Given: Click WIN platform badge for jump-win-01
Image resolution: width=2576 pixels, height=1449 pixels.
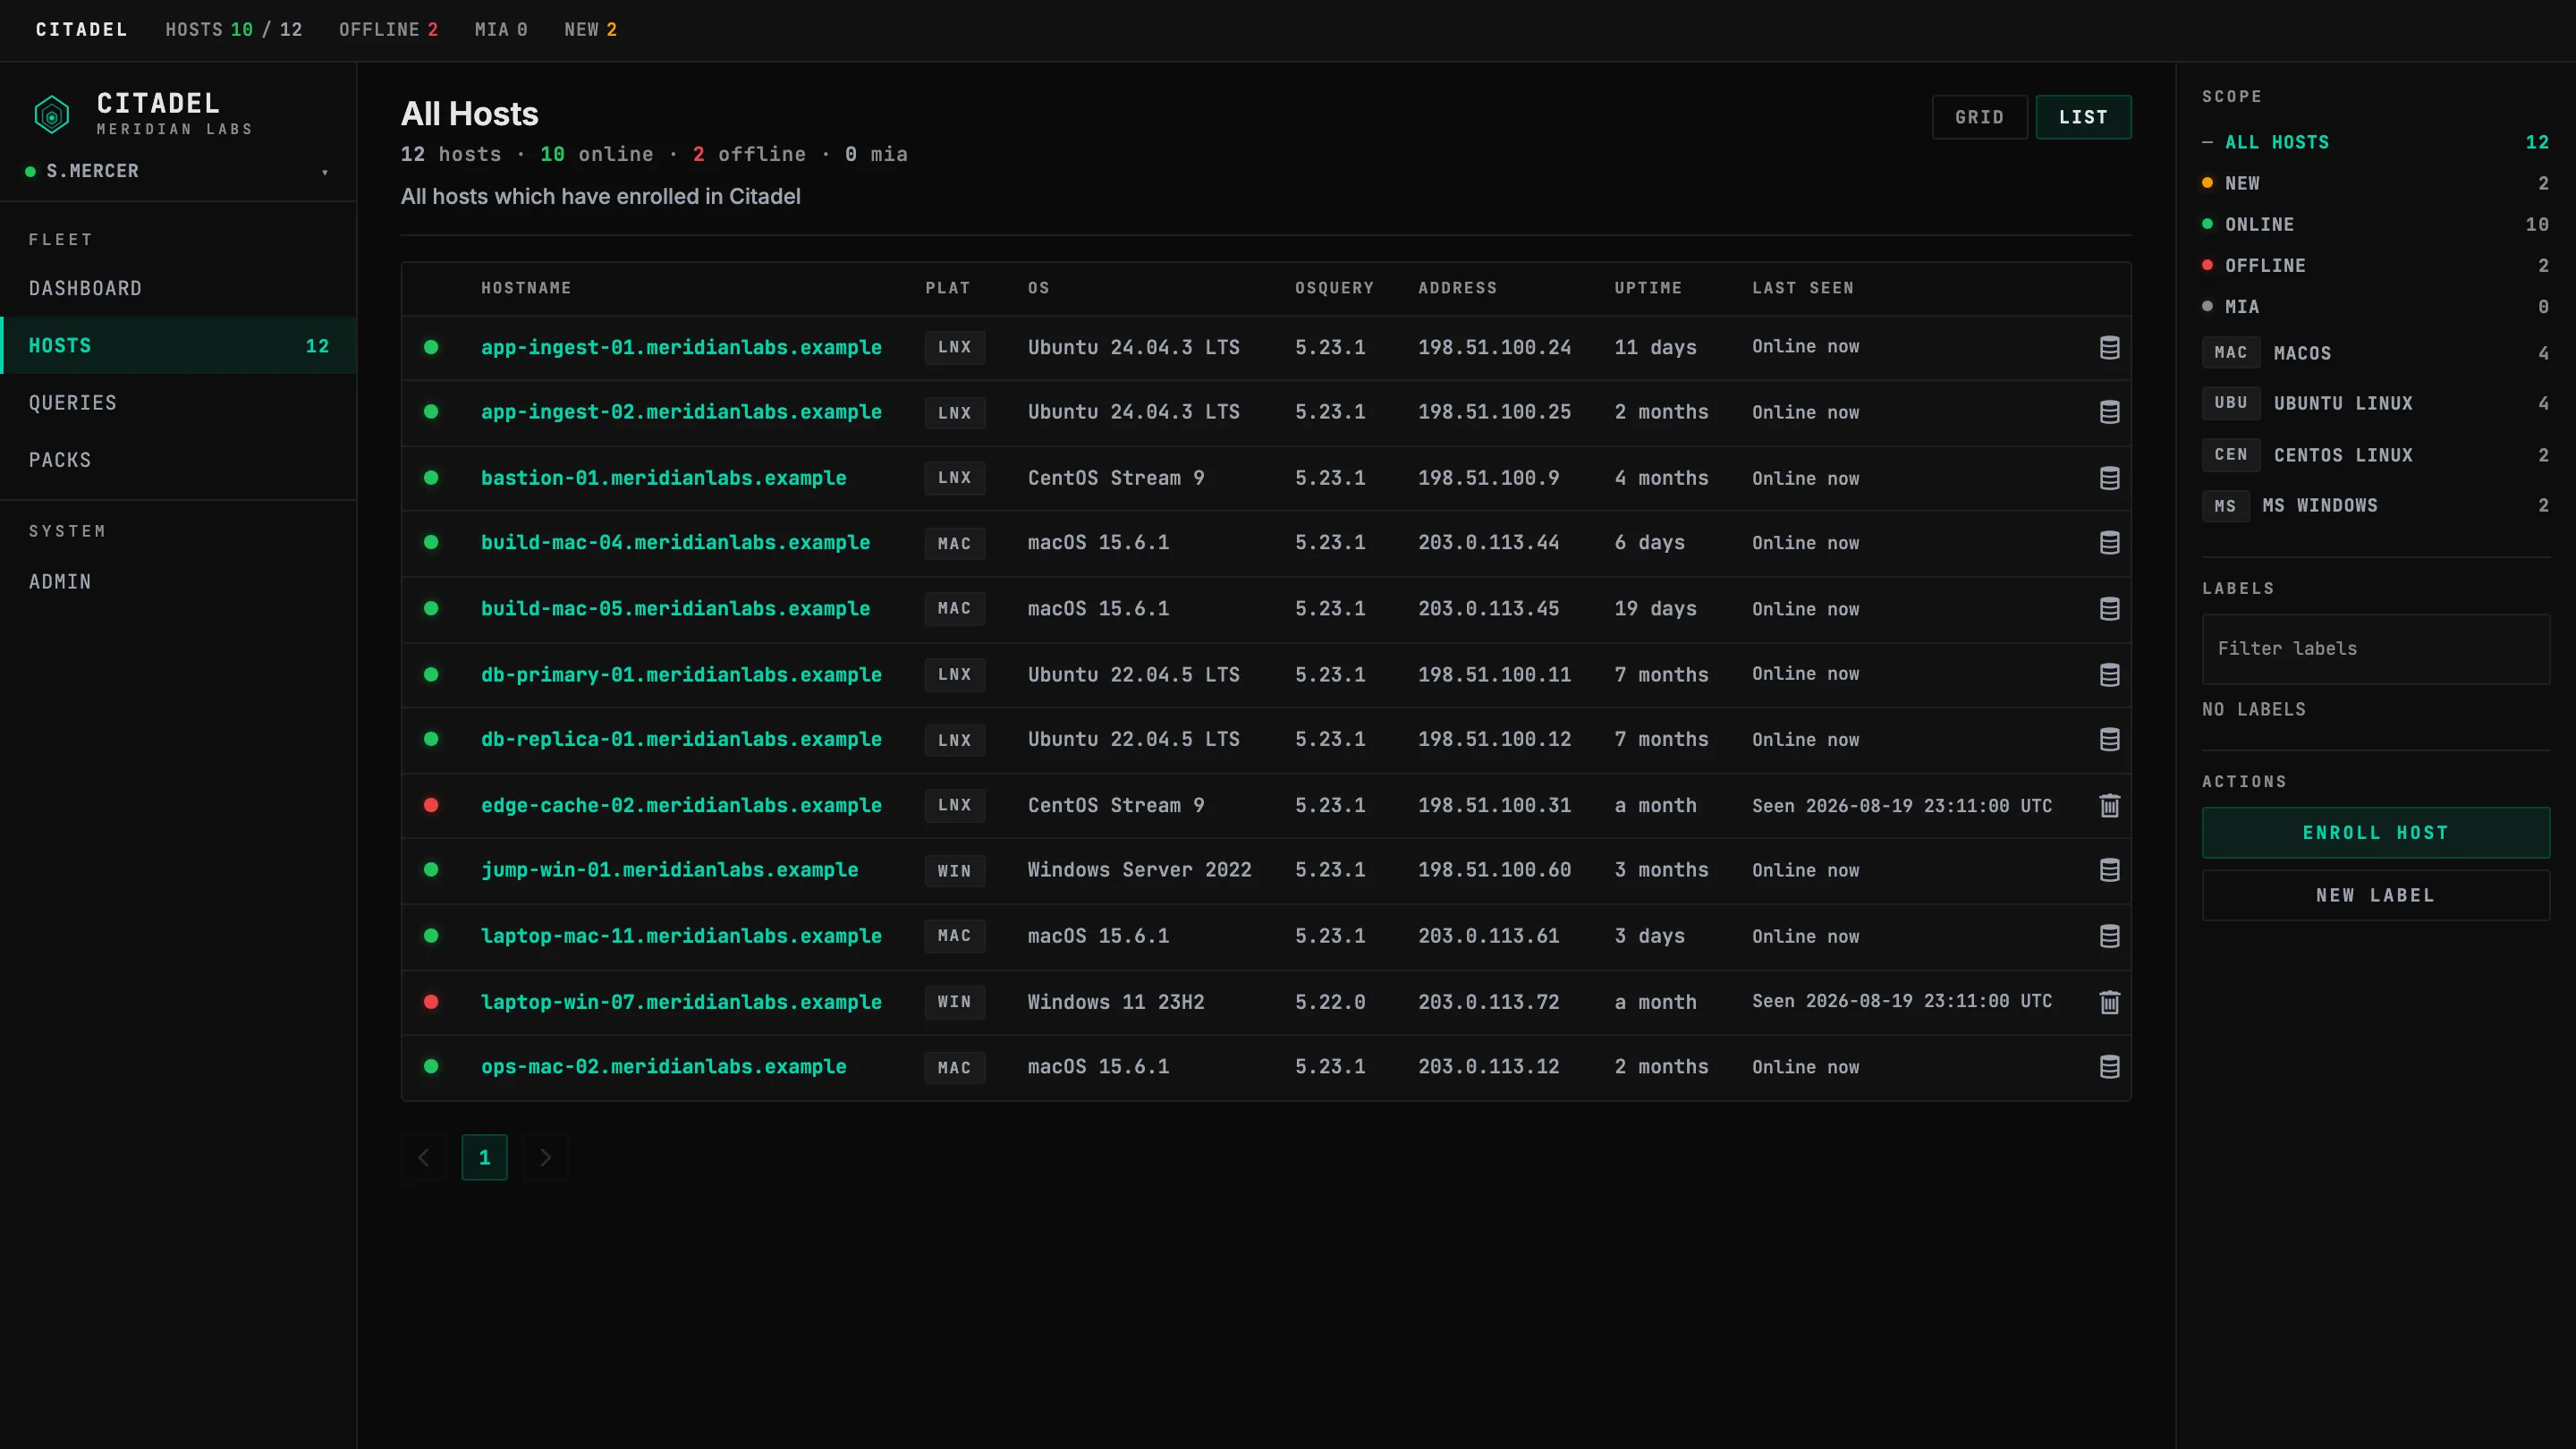Looking at the screenshot, I should click(954, 871).
